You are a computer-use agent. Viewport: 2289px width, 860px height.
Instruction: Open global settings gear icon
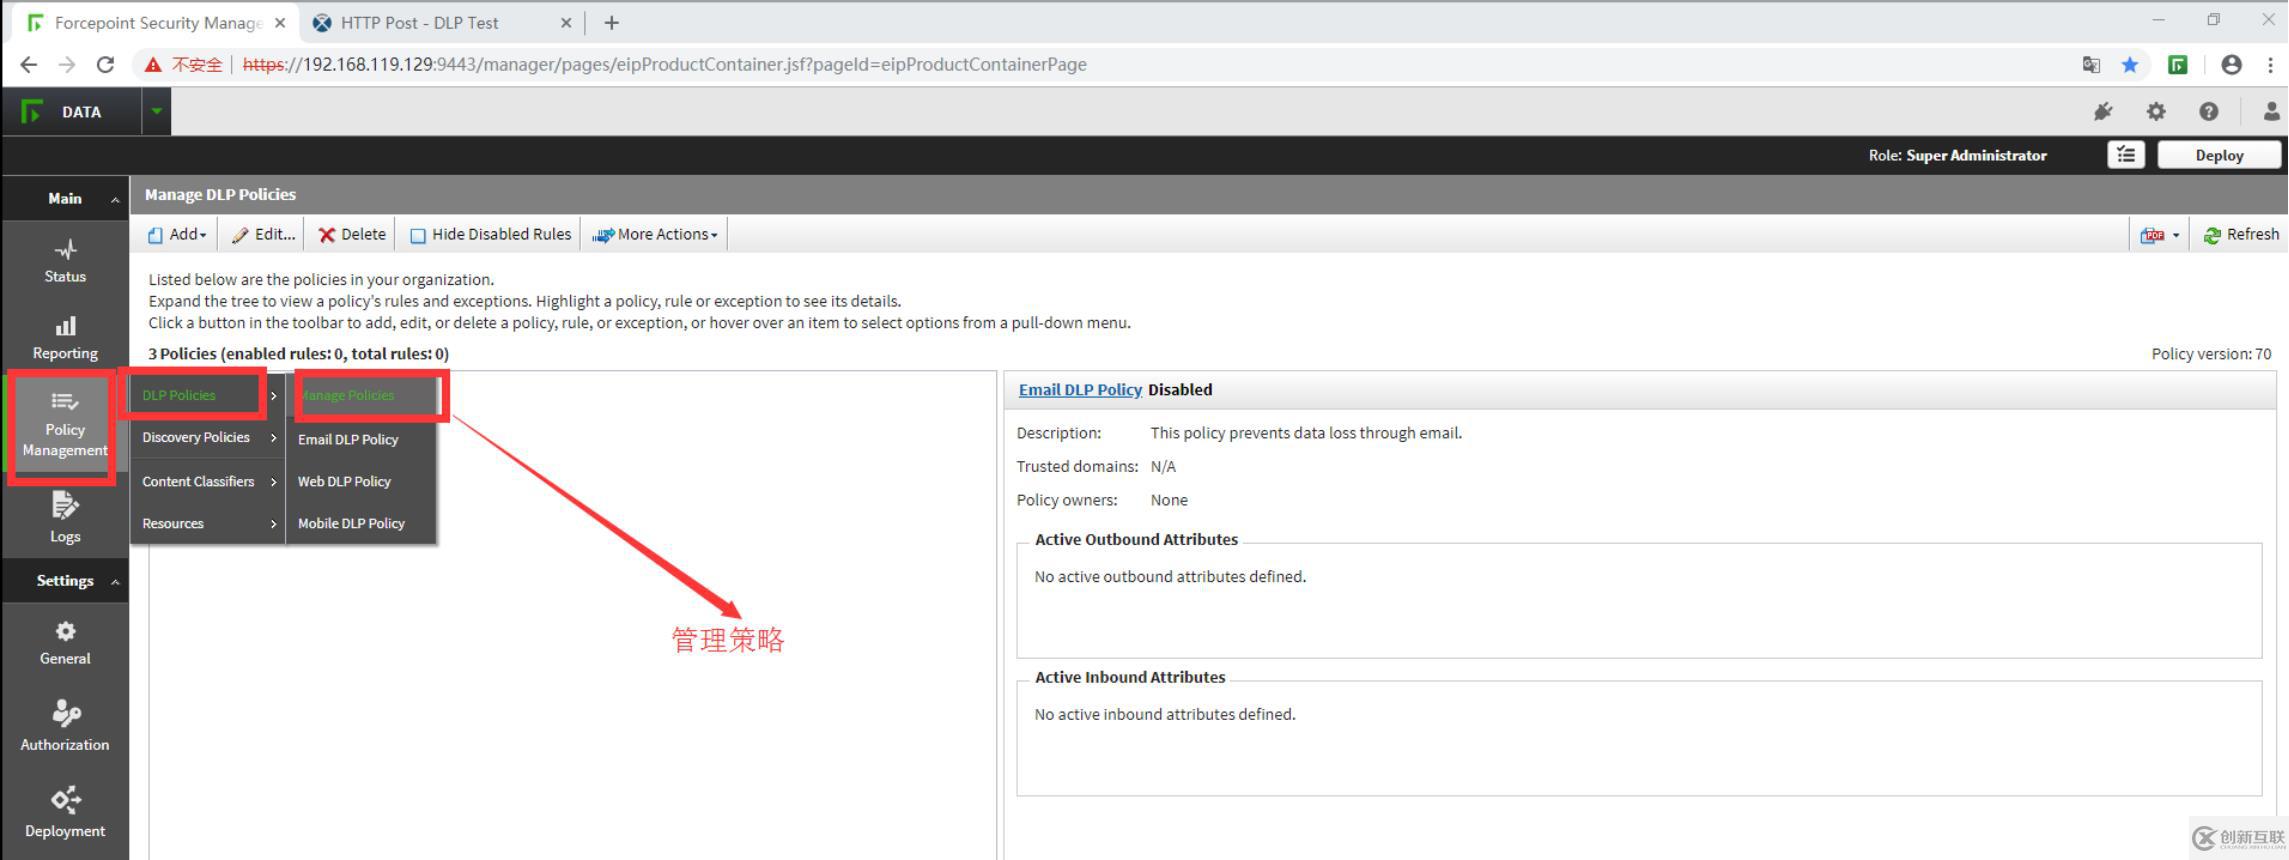pos(2156,112)
